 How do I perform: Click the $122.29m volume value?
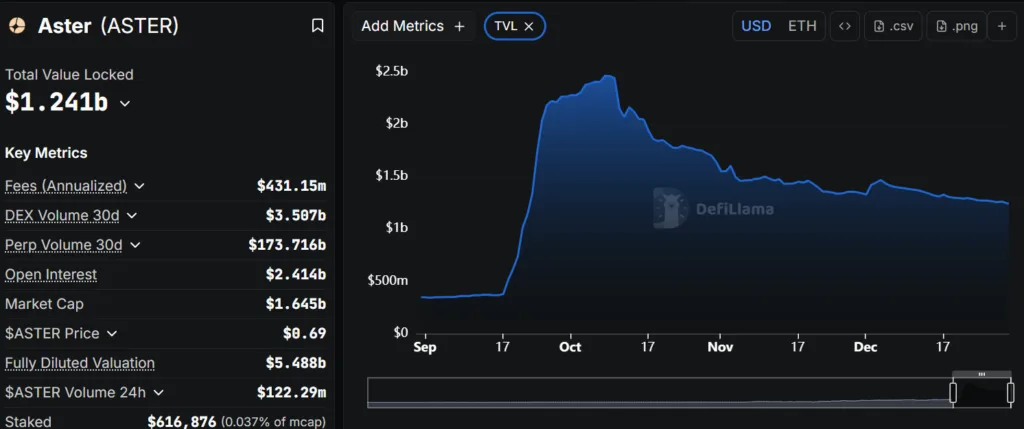pyautogui.click(x=291, y=392)
